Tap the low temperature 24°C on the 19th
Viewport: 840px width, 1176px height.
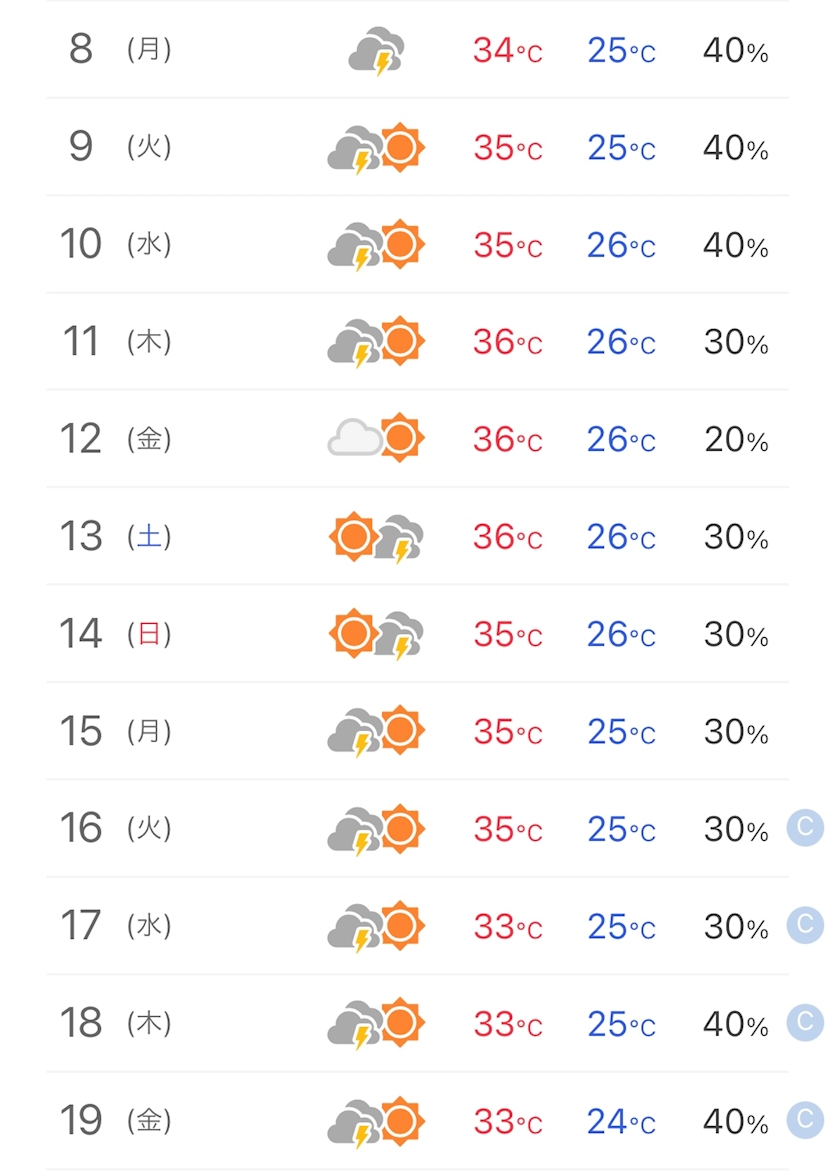click(621, 1122)
